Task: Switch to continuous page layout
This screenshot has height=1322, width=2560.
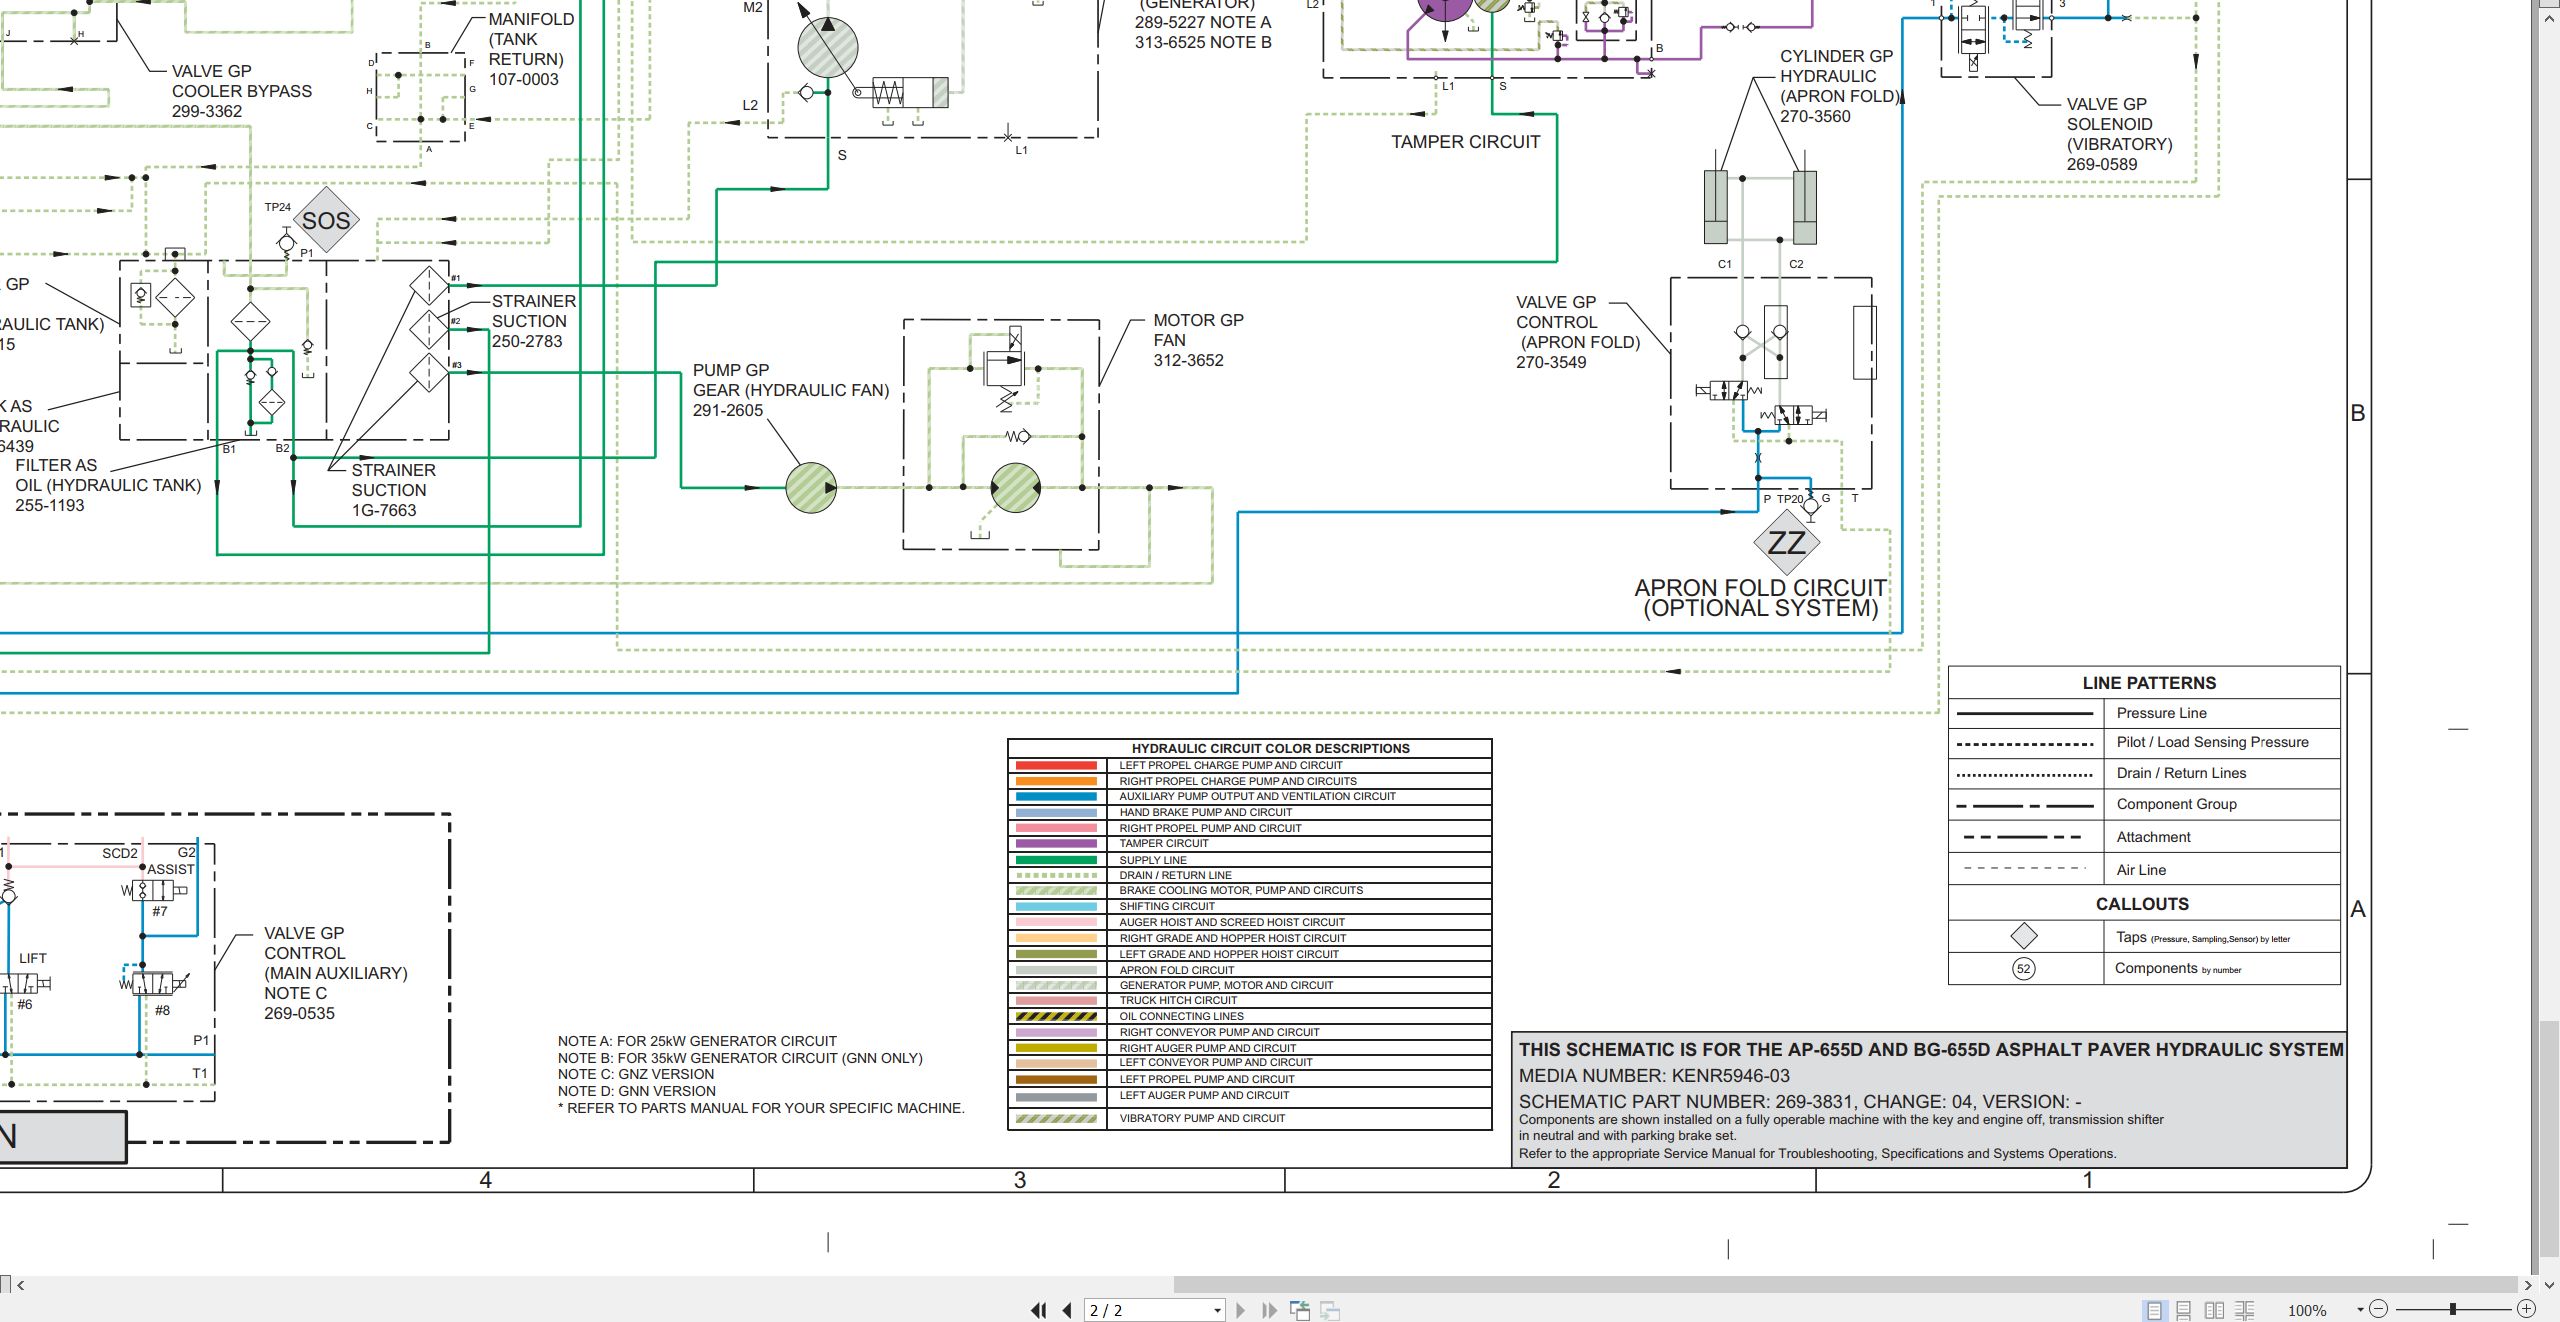Action: 2184,1310
